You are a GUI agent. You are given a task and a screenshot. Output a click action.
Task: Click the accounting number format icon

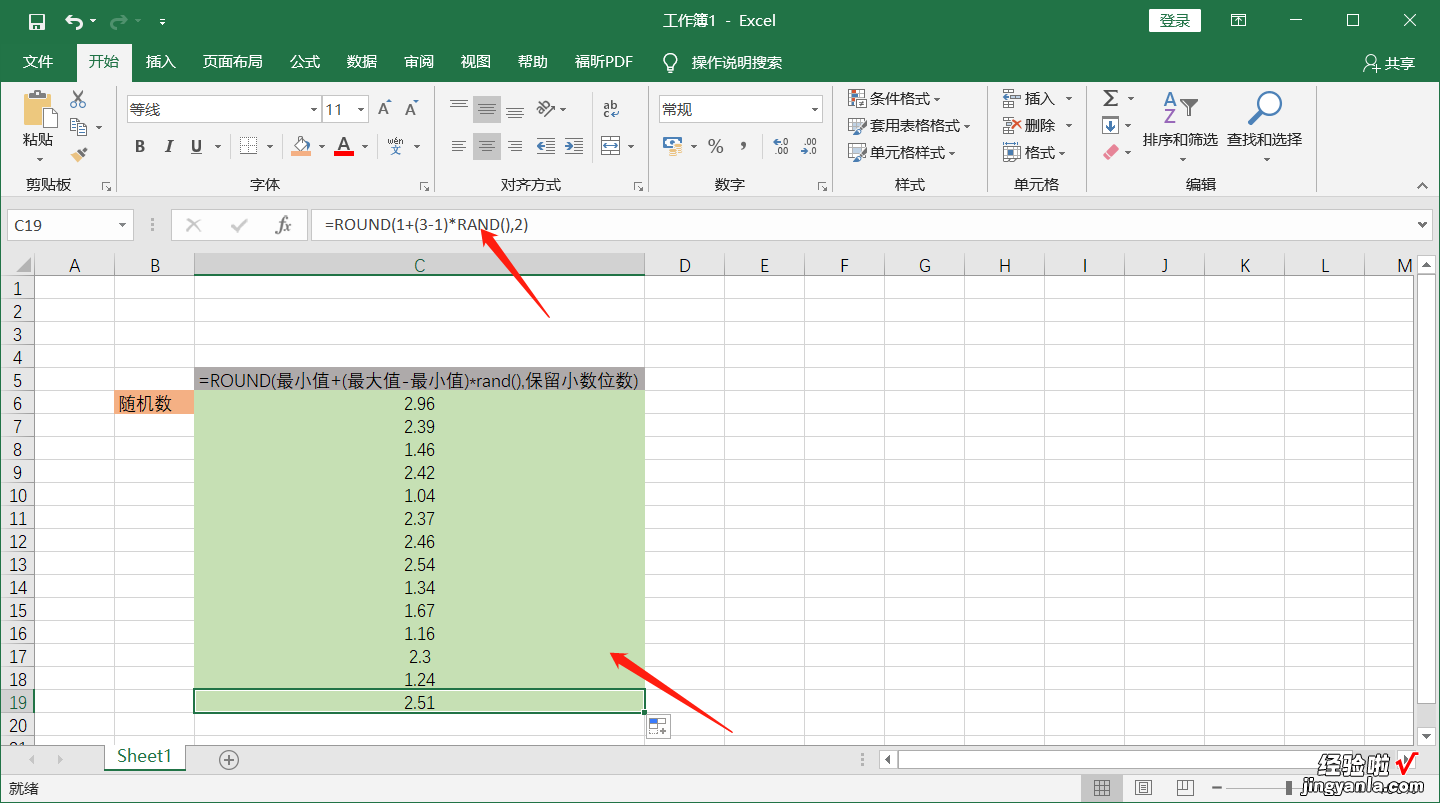673,146
